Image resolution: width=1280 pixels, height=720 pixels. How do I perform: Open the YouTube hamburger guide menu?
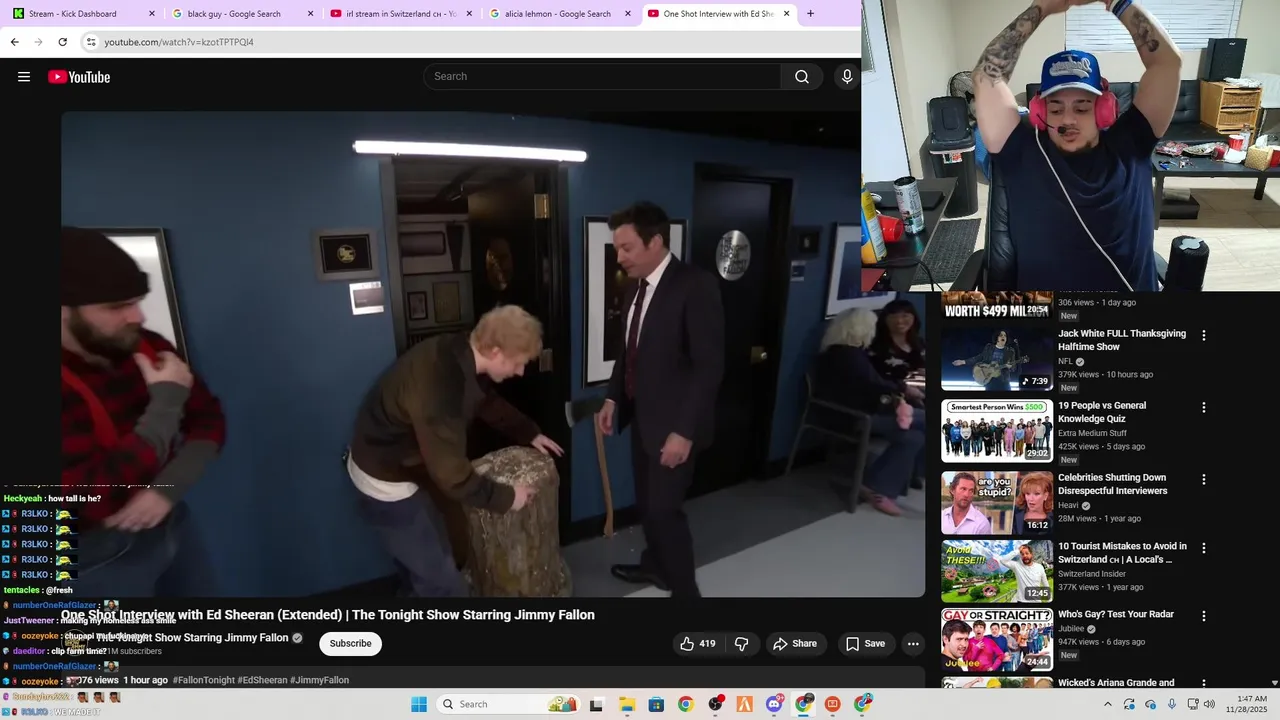click(24, 77)
